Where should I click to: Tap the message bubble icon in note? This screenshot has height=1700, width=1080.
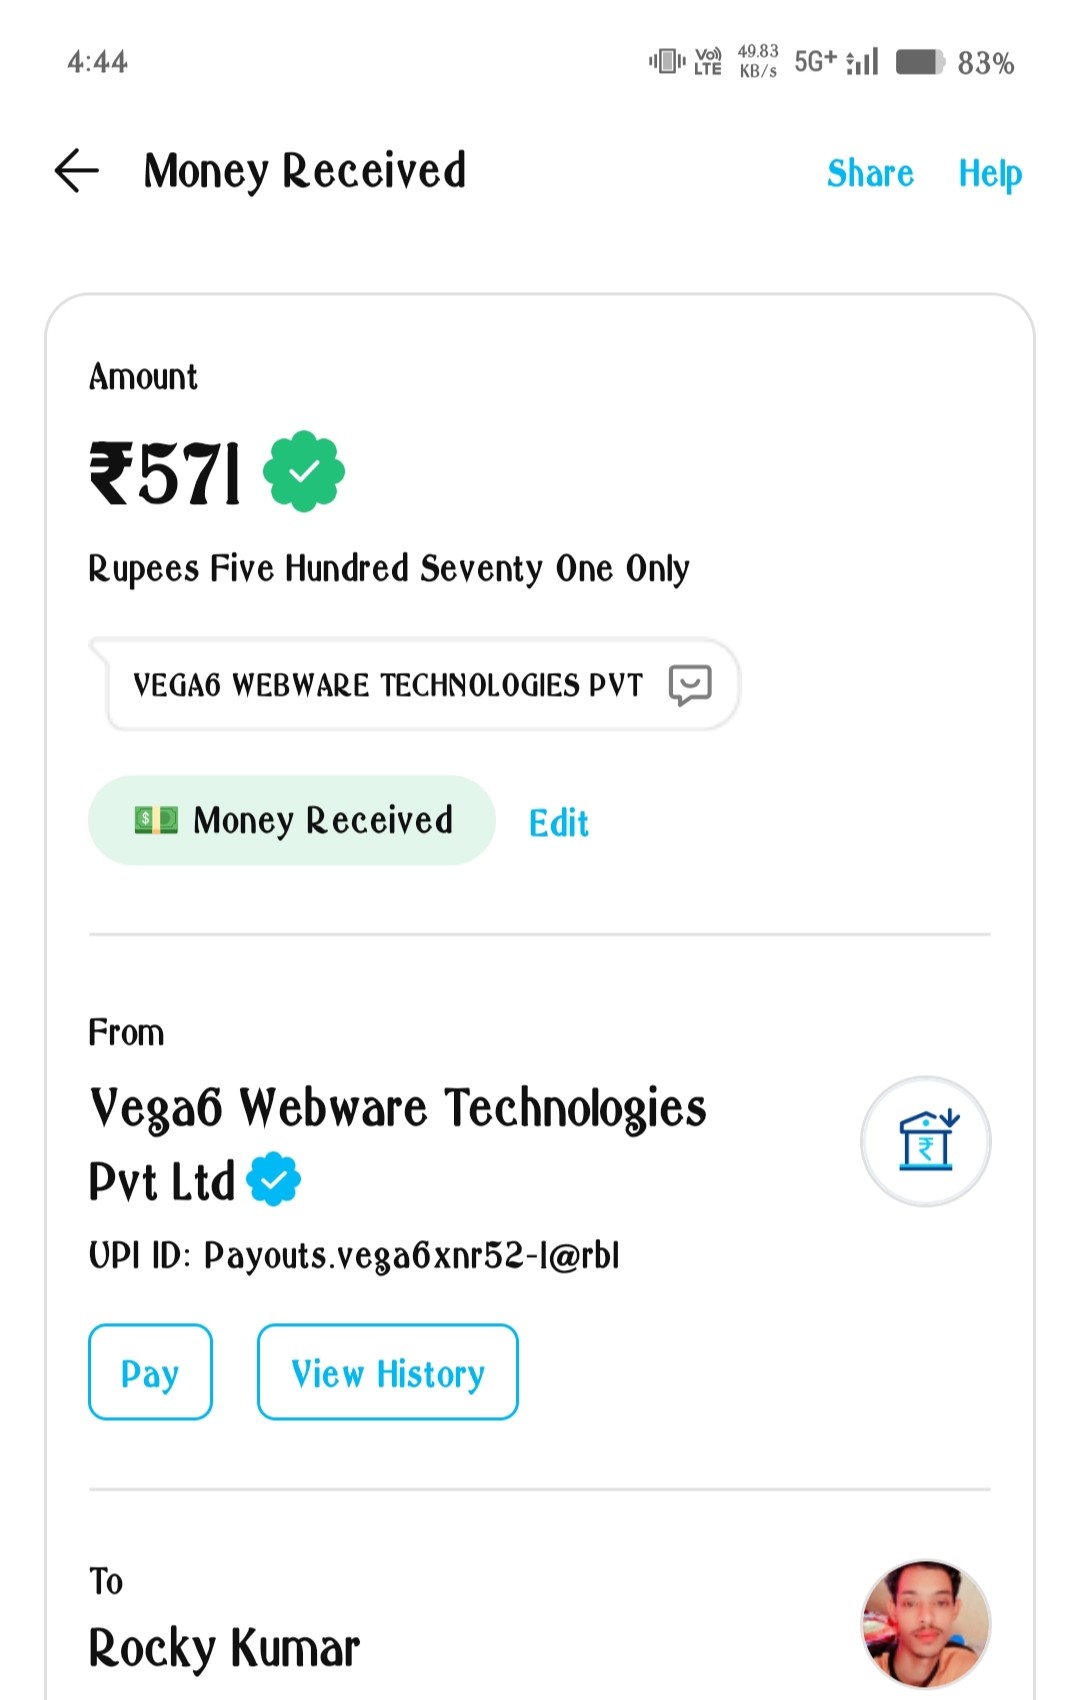point(690,685)
